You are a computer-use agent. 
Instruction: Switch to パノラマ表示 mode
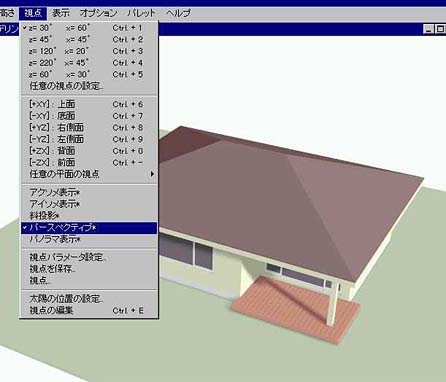point(89,239)
